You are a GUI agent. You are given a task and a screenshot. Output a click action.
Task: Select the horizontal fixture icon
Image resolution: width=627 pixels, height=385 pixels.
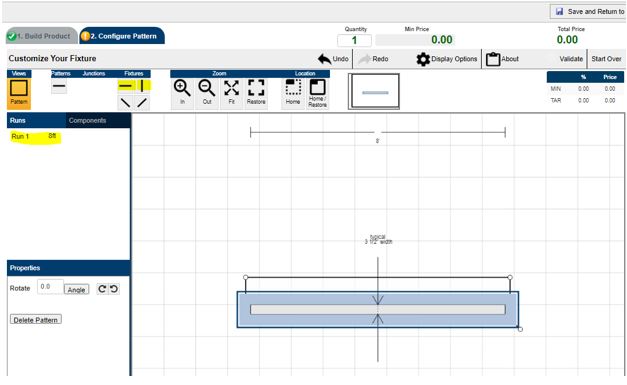(125, 86)
